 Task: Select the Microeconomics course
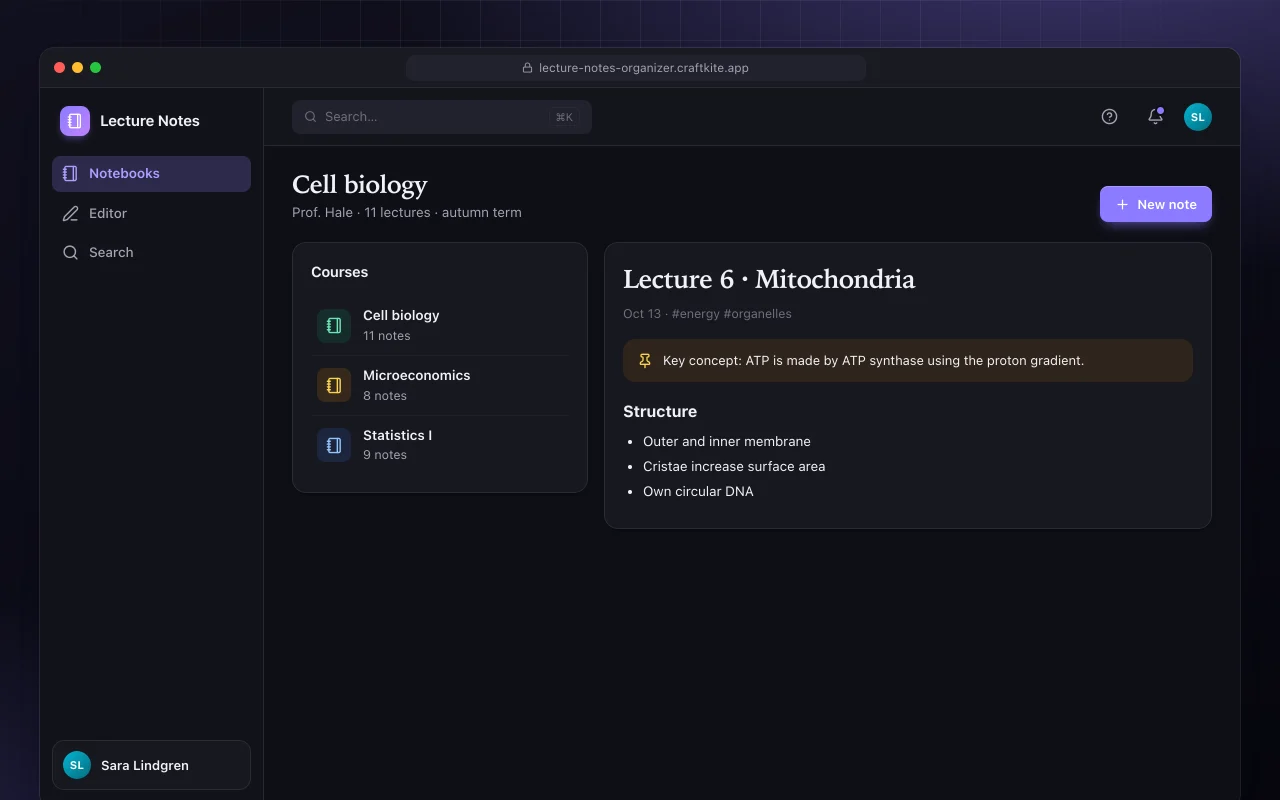(440, 385)
